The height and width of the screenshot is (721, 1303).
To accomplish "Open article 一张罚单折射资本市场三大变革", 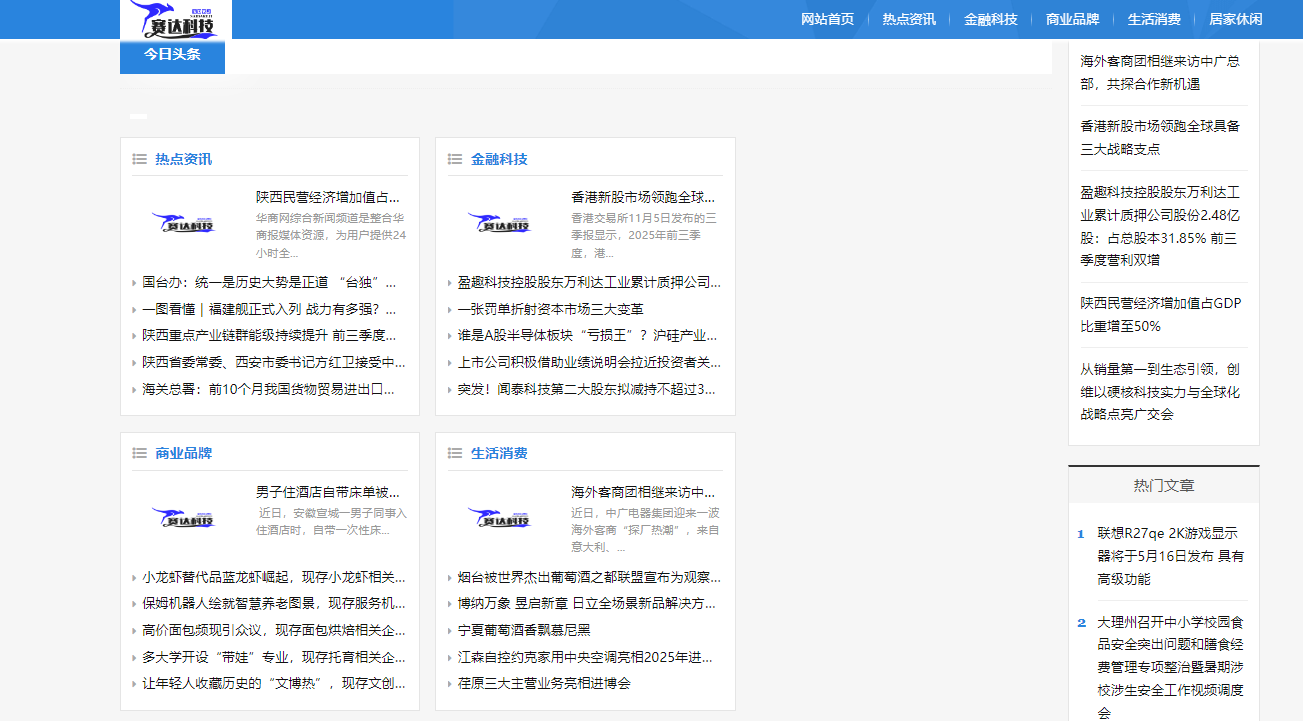I will pyautogui.click(x=550, y=309).
